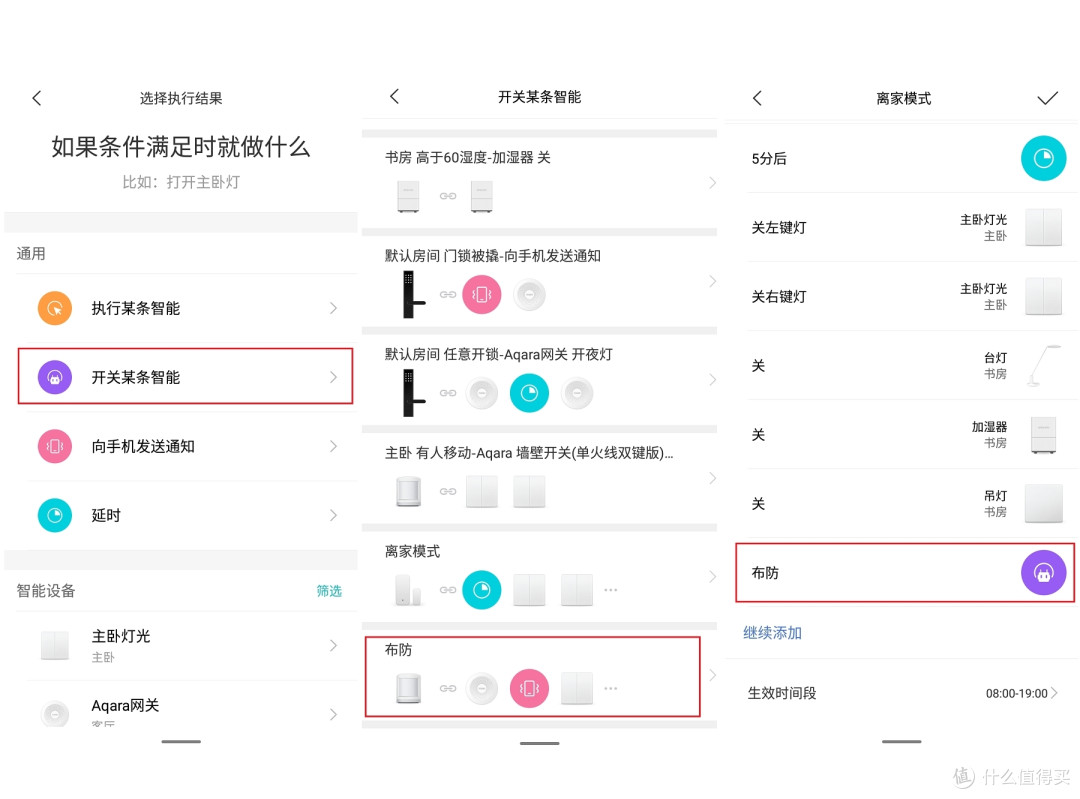This screenshot has width=1080, height=799.
Task: Tap ellipsis more icon in 布防 automation
Action: pyautogui.click(x=610, y=688)
